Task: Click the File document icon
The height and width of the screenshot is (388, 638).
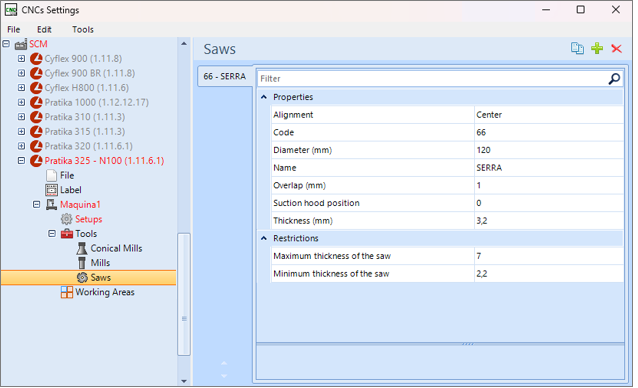Action: coord(51,175)
